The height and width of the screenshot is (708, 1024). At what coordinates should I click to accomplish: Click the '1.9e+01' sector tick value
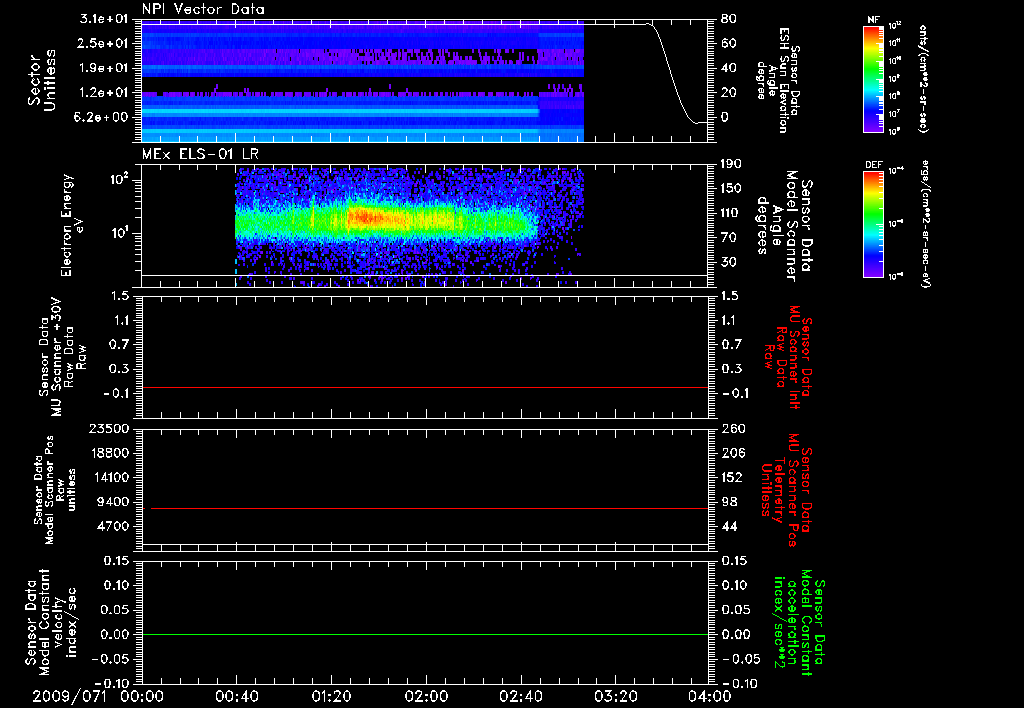coord(103,68)
